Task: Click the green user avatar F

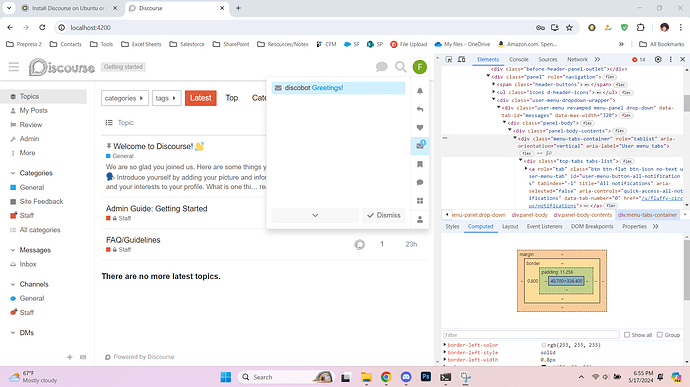Action: pyautogui.click(x=420, y=67)
